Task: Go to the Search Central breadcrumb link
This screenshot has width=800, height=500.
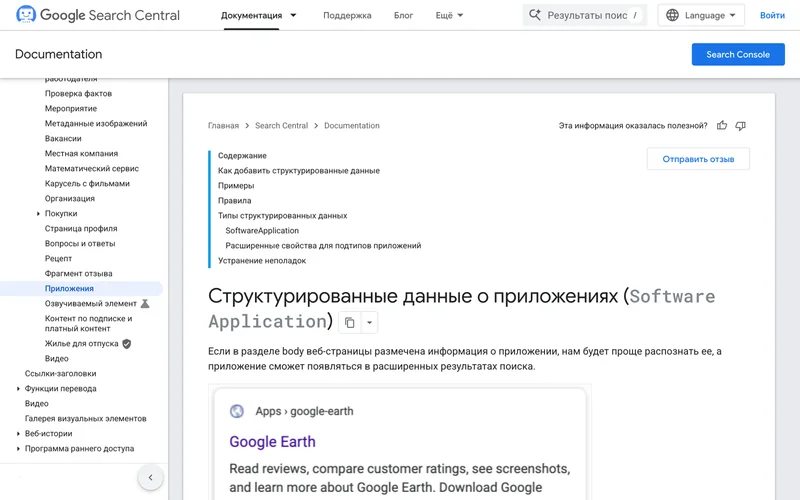Action: (x=281, y=126)
